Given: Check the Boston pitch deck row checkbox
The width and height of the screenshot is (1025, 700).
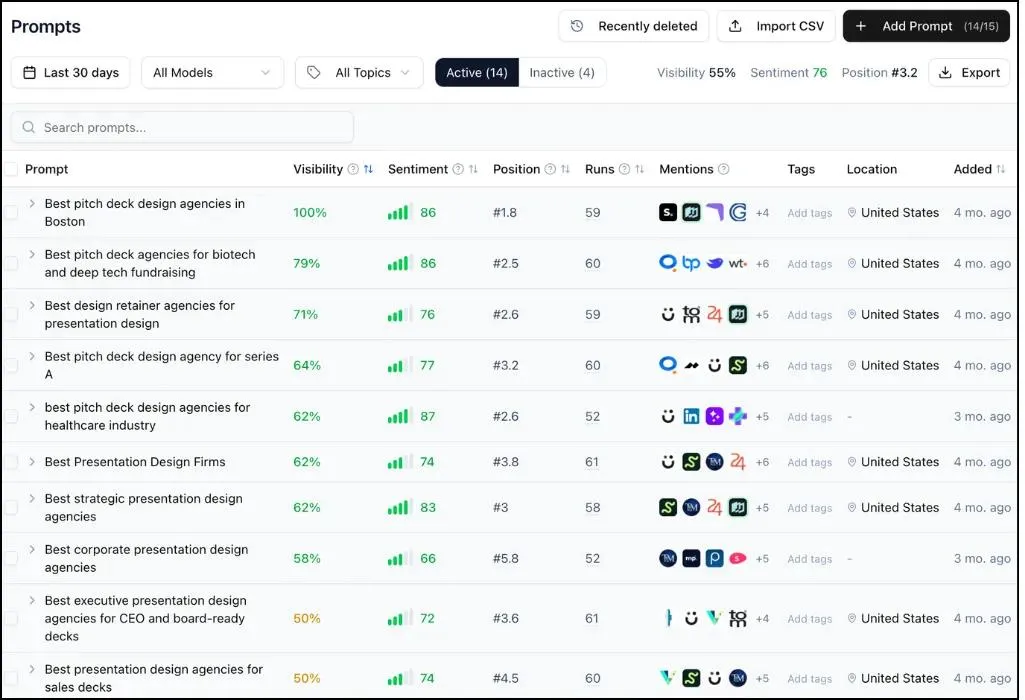Looking at the screenshot, I should [x=10, y=212].
